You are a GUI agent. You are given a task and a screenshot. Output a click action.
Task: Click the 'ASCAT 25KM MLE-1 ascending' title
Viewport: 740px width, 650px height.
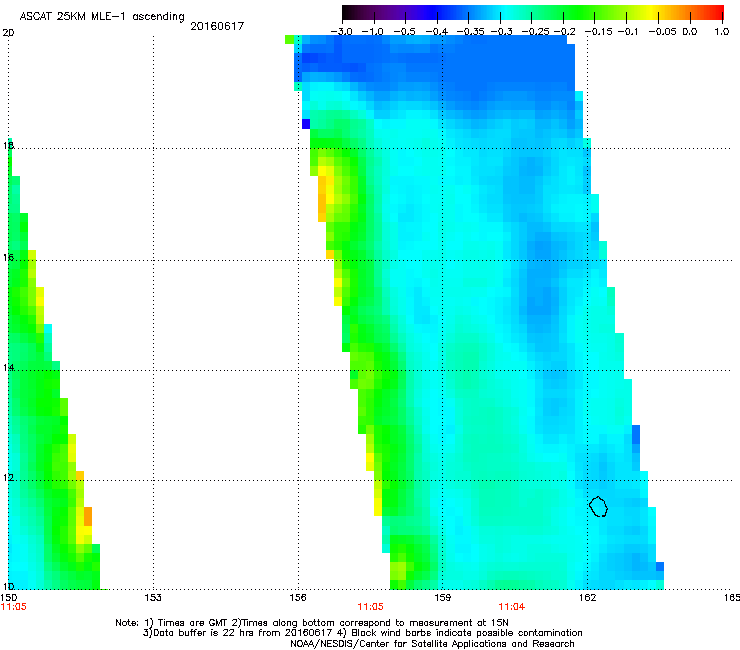(x=102, y=17)
